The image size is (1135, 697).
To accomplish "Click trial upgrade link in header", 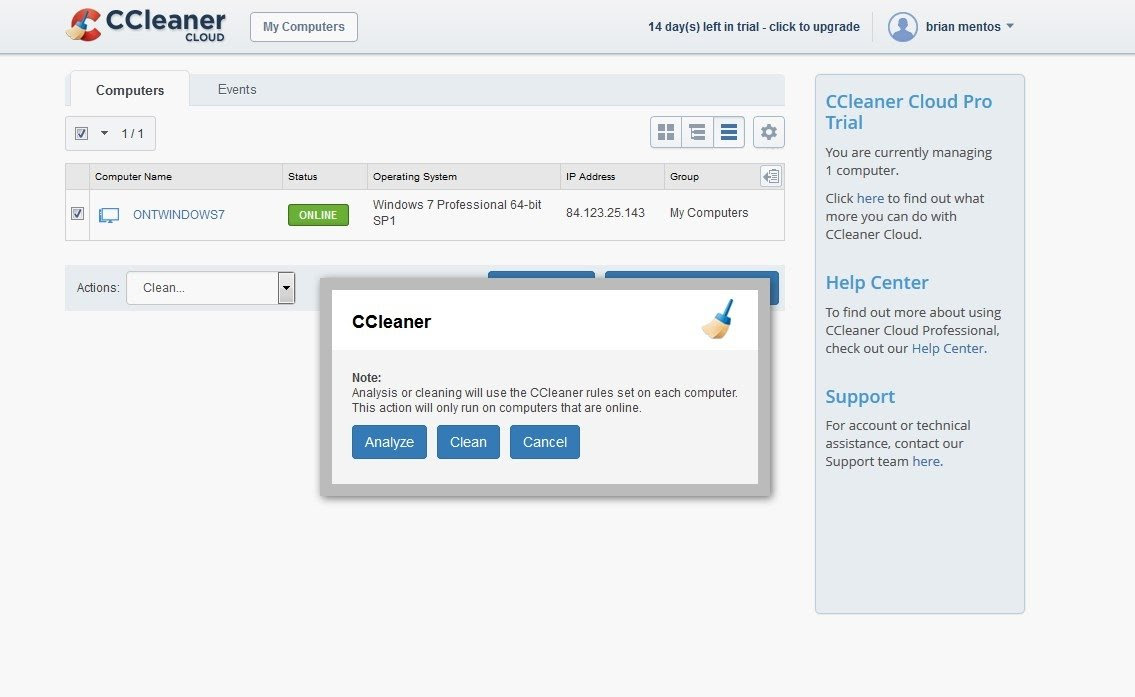I will click(x=754, y=27).
